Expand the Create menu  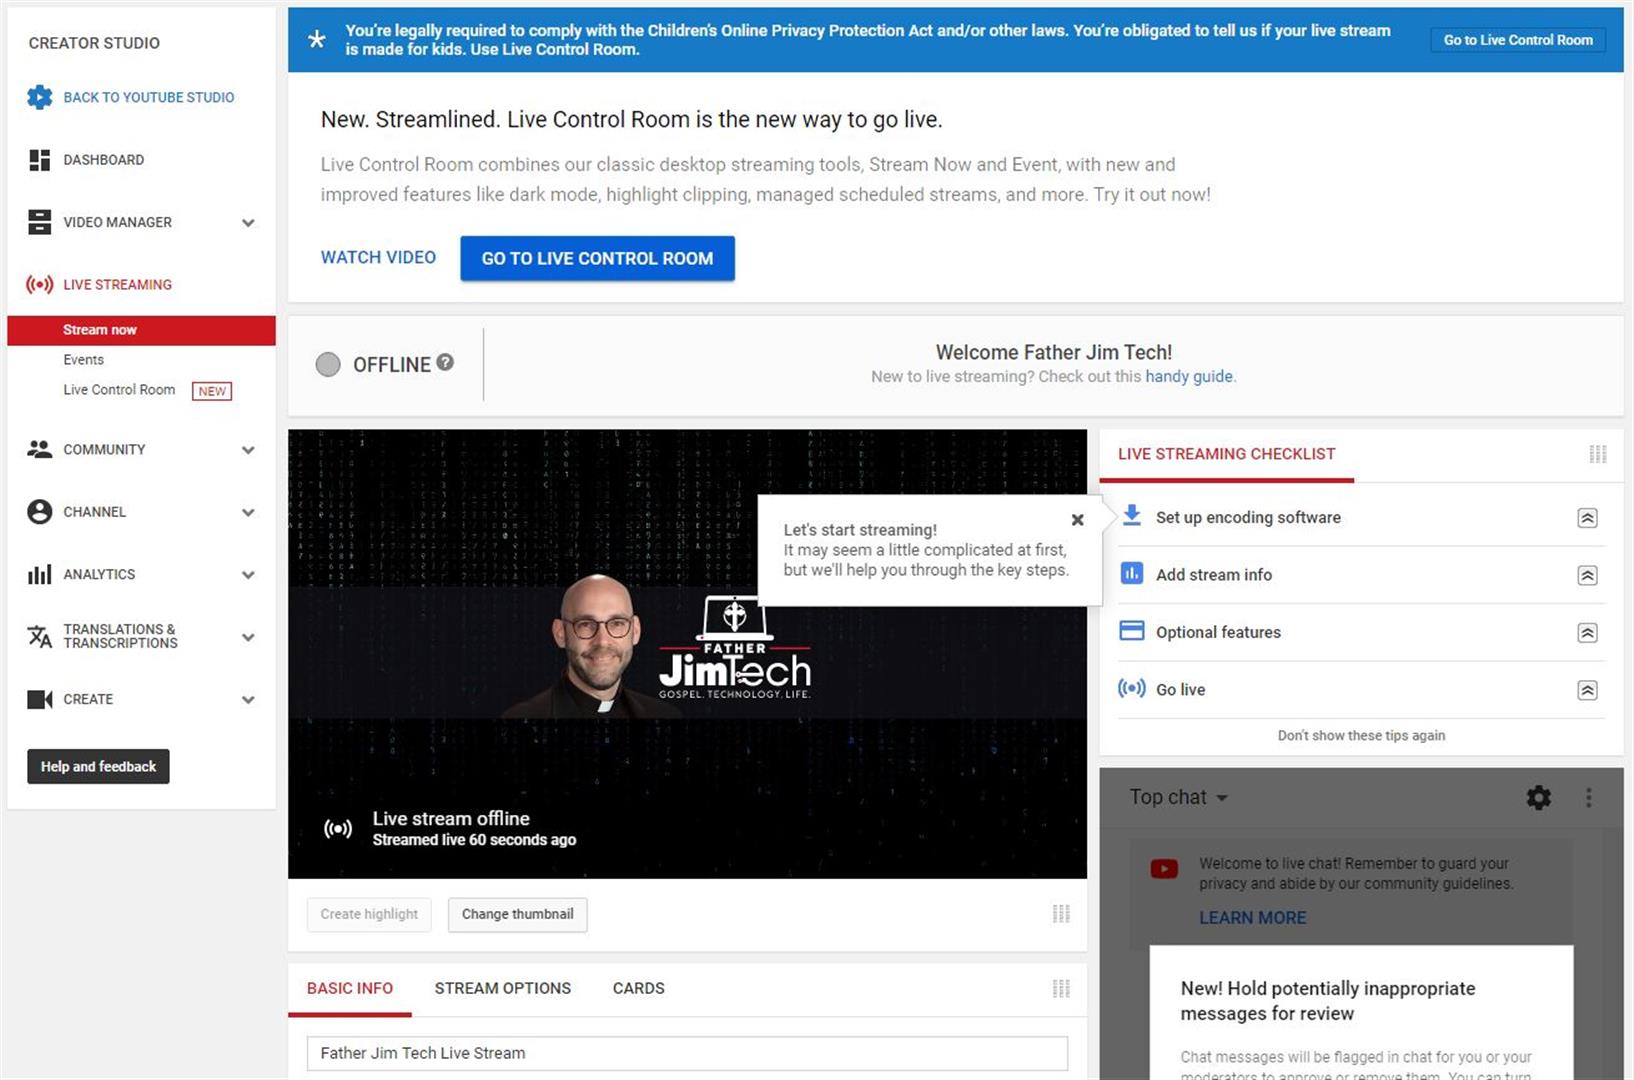click(248, 700)
